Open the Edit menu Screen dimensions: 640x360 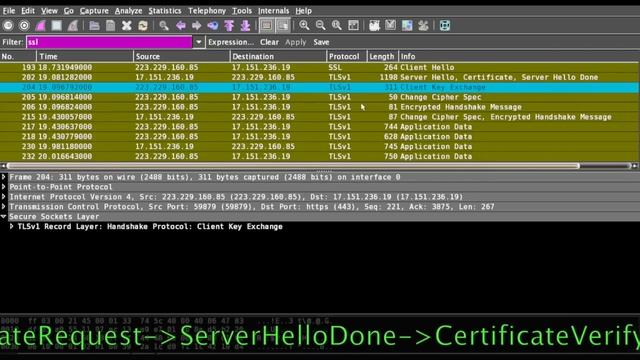tap(28, 11)
